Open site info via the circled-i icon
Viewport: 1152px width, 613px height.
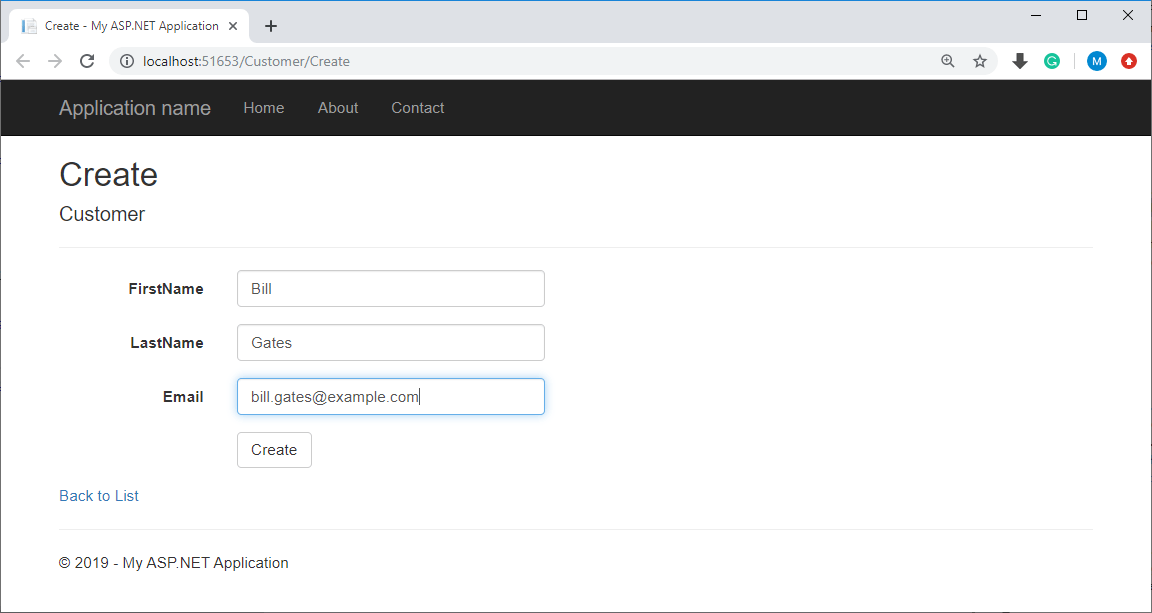[125, 61]
